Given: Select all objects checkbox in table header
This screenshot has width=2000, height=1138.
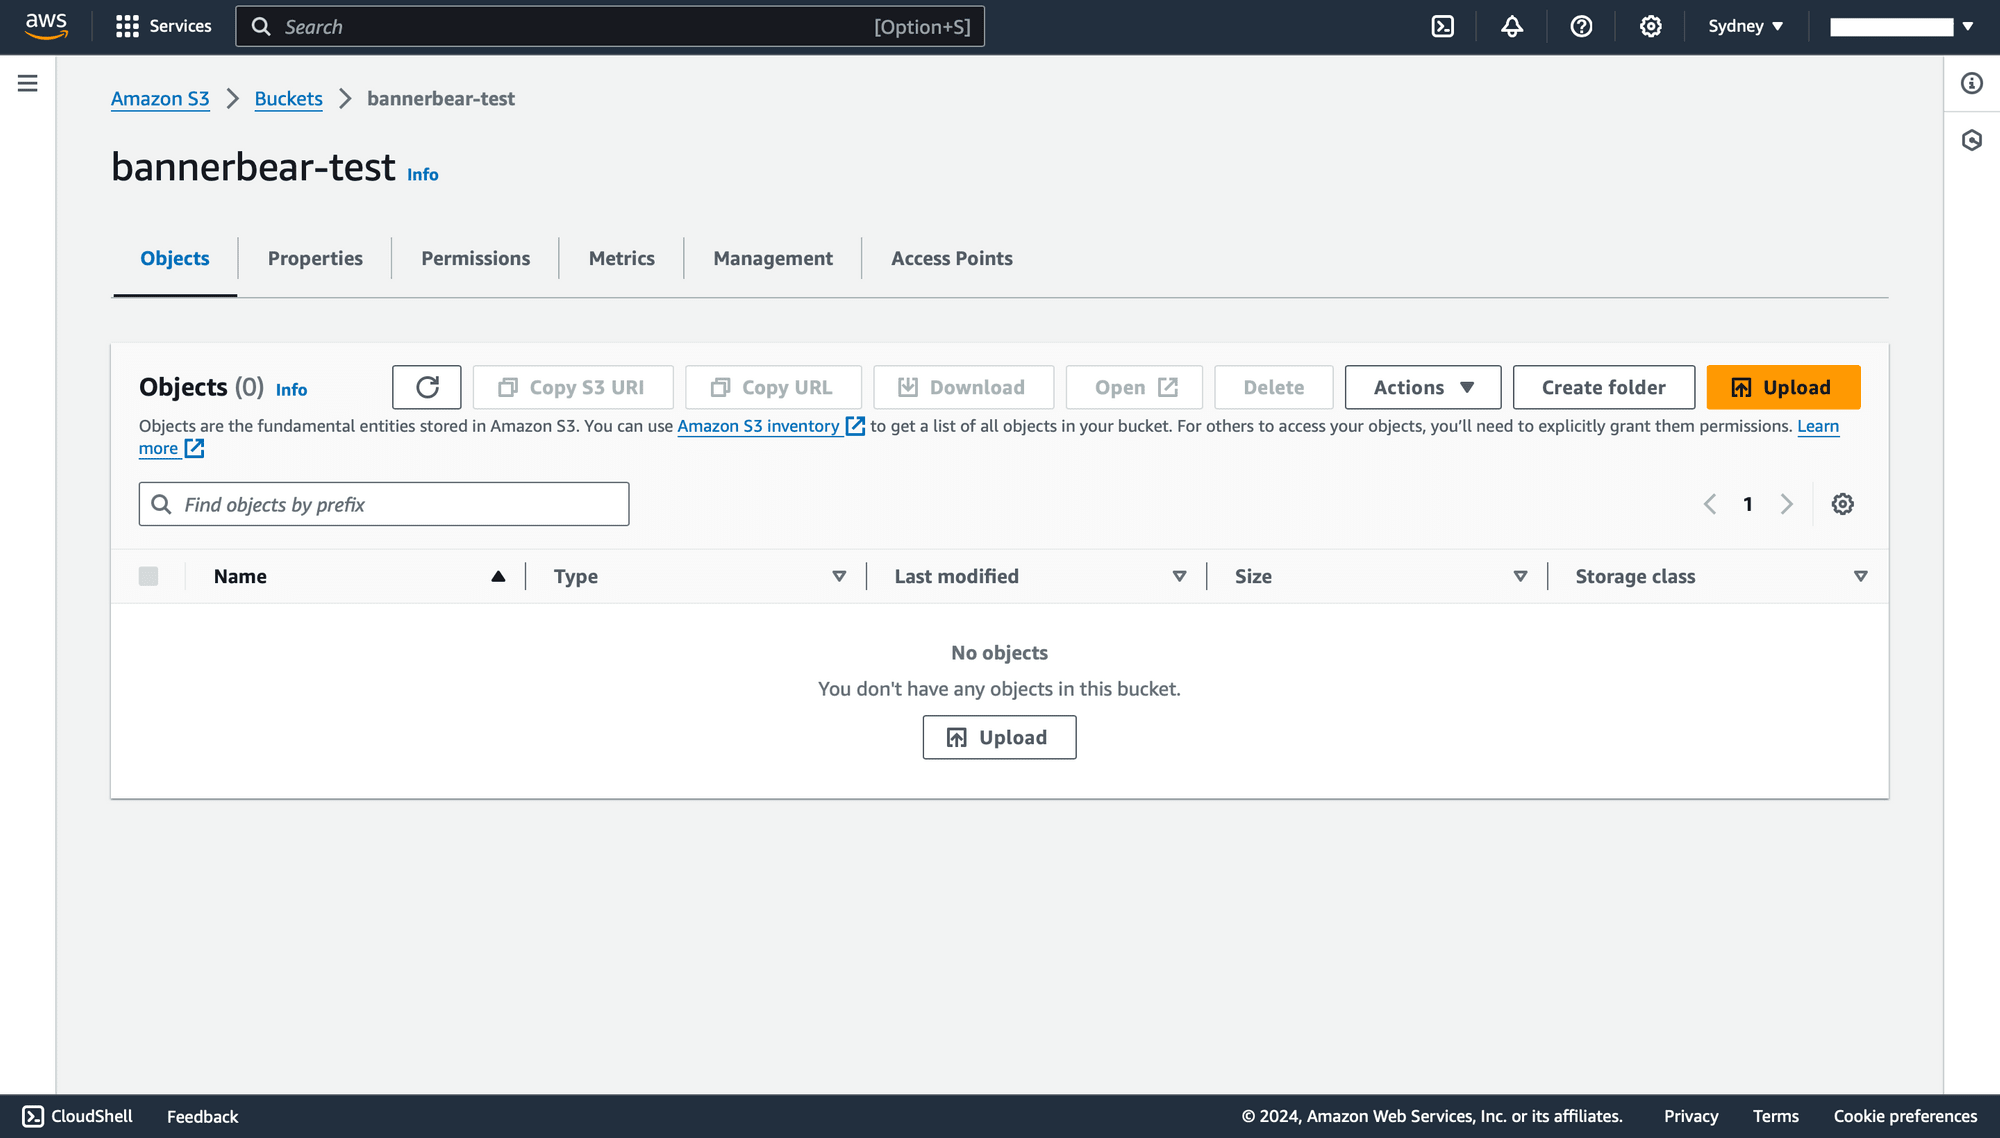Looking at the screenshot, I should coord(149,576).
